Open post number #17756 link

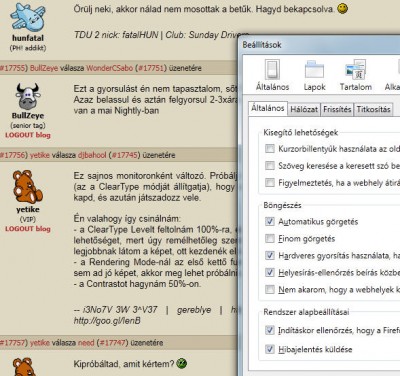(12, 155)
